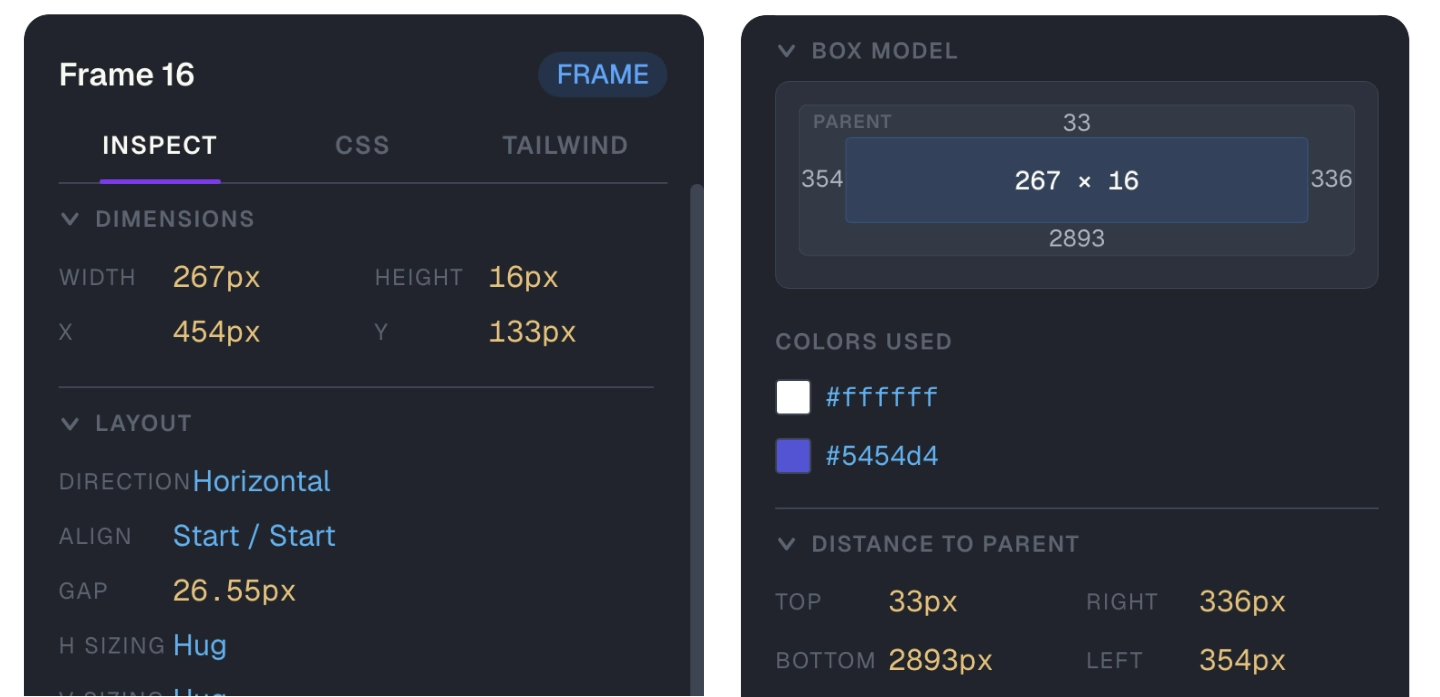Click the H Sizing Hug value
This screenshot has height=697, width=1440.
click(x=200, y=645)
